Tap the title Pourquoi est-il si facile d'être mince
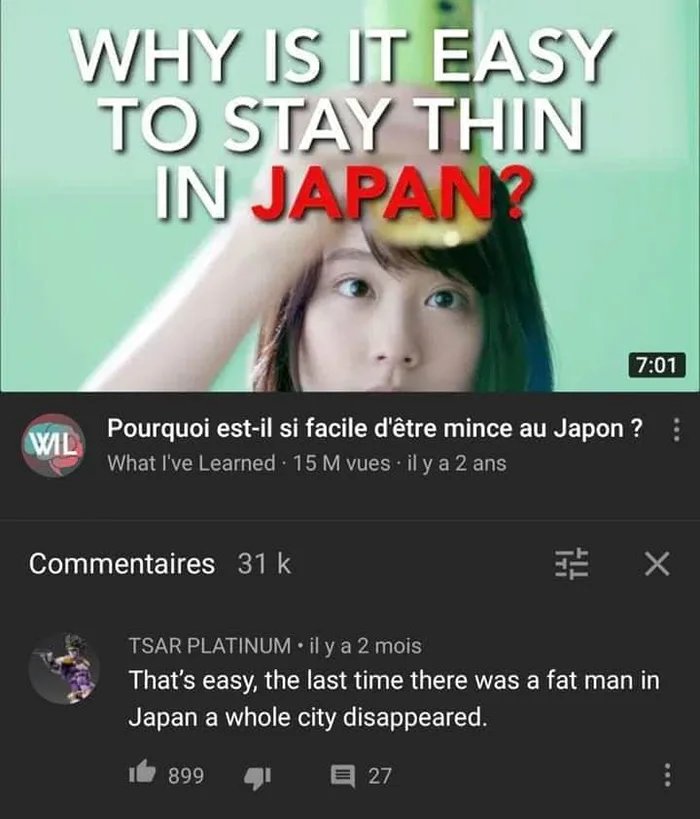The image size is (700, 819). 375,429
